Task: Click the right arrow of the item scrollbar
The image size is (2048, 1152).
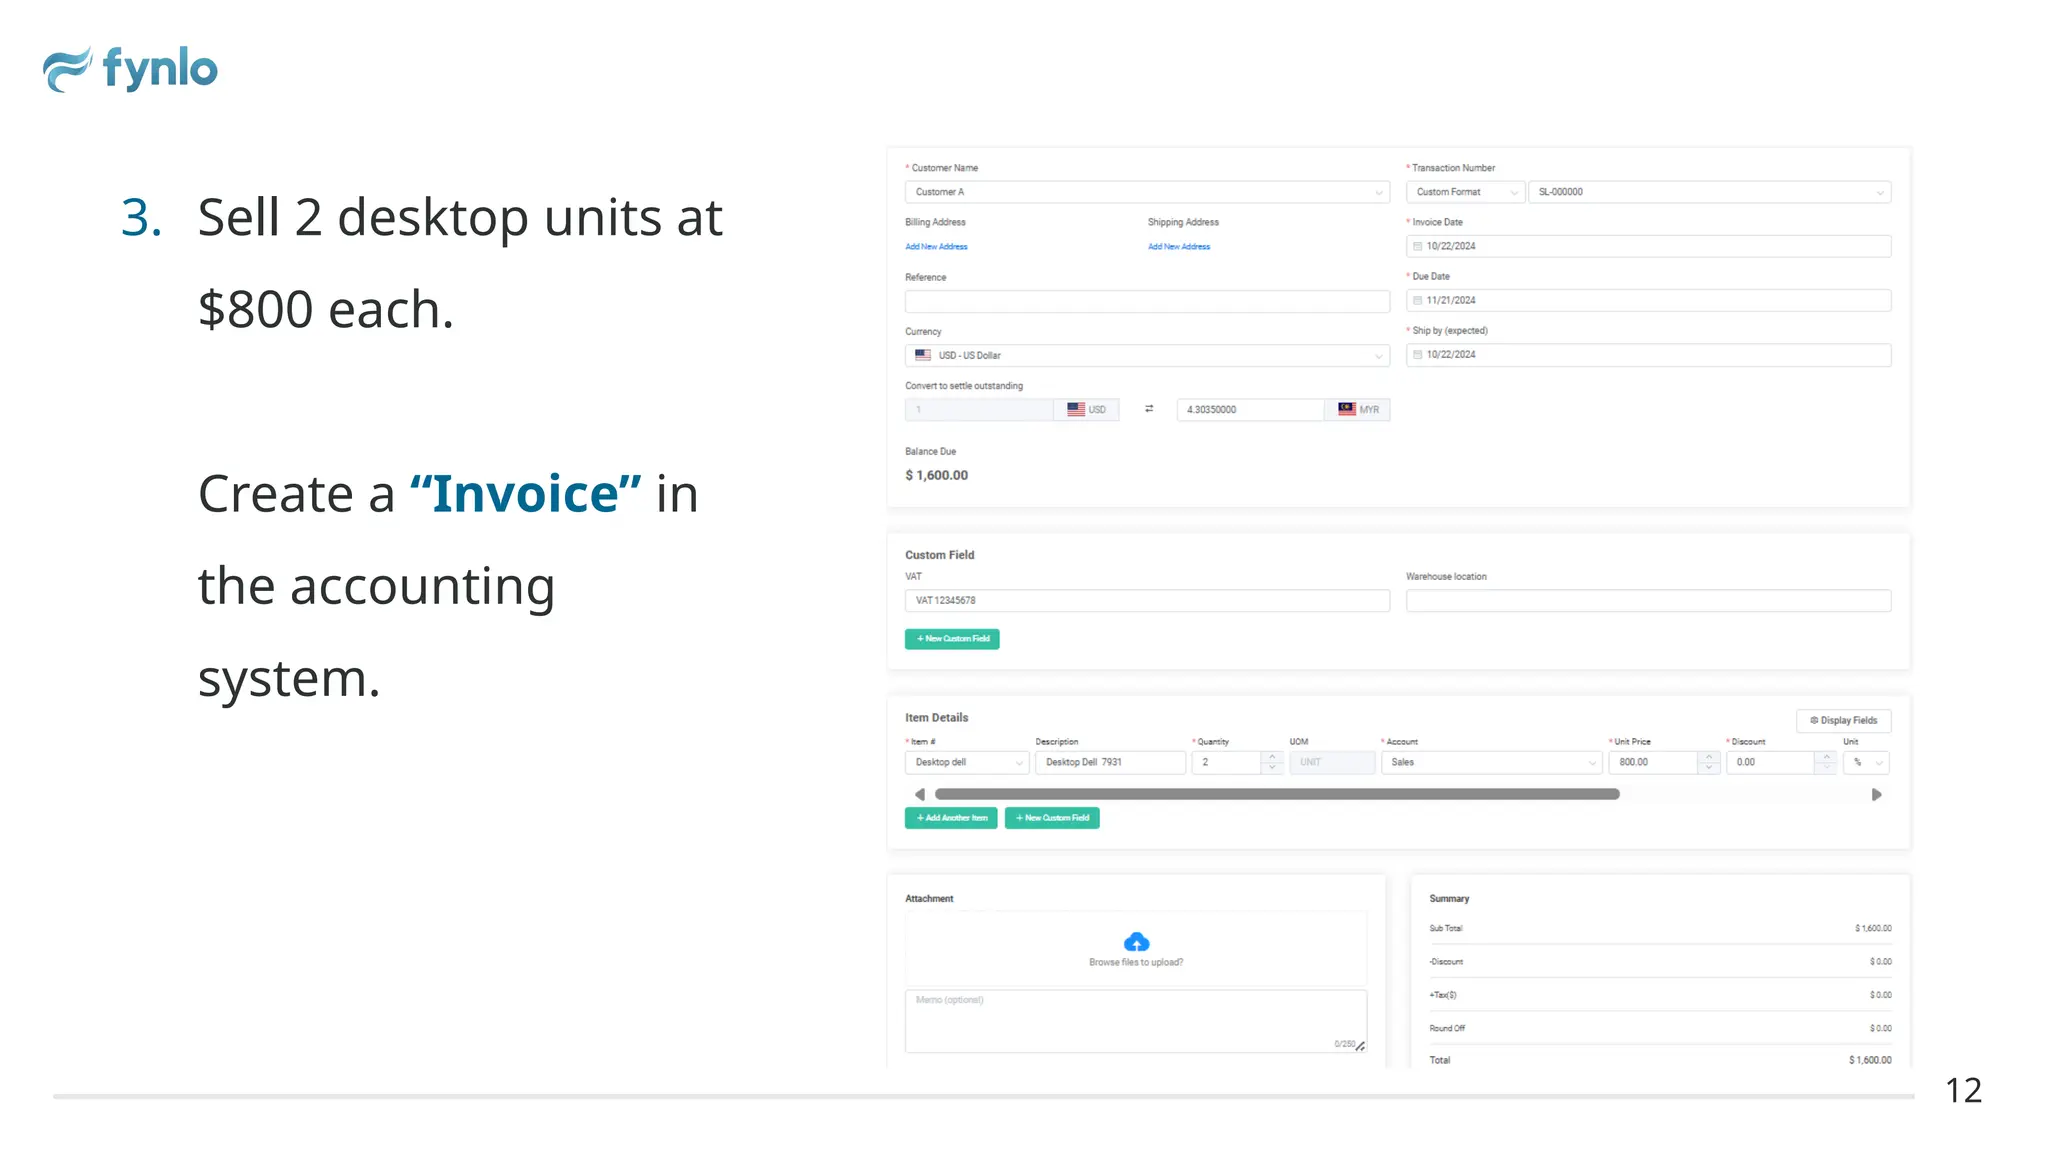Action: [1876, 795]
